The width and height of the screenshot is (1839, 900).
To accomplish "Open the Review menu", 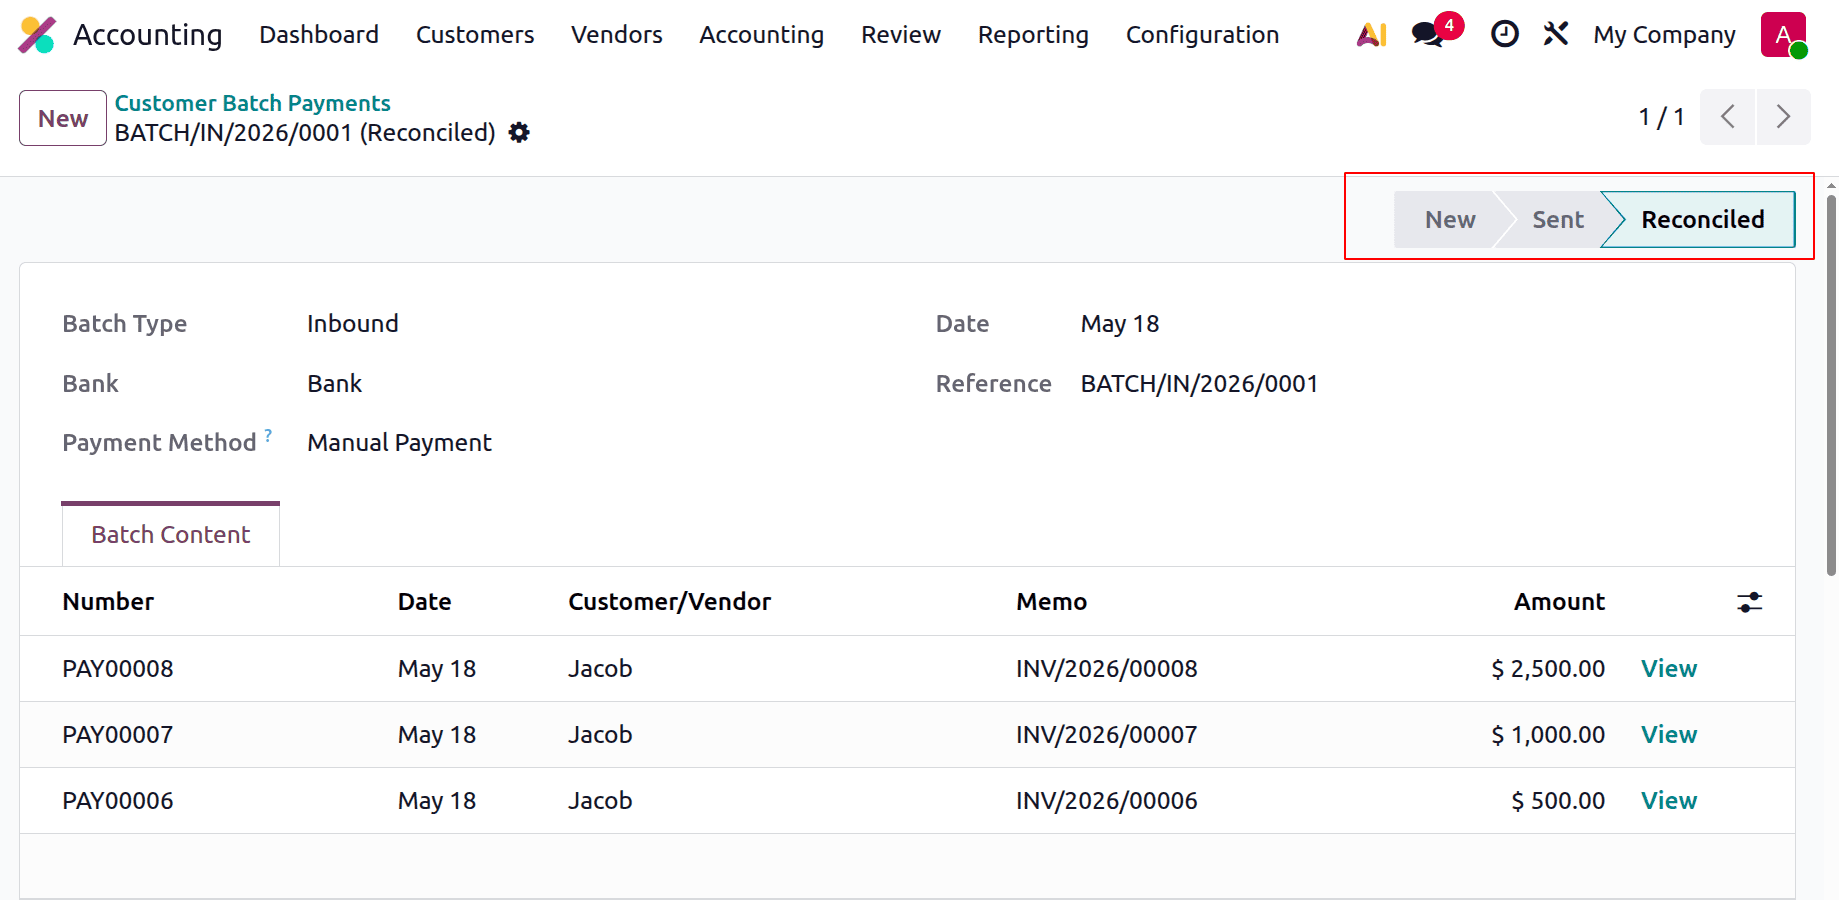I will tap(901, 35).
